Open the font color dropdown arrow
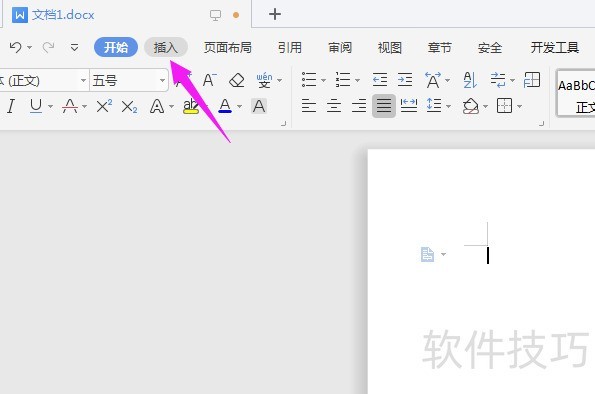595x394 pixels. [239, 107]
